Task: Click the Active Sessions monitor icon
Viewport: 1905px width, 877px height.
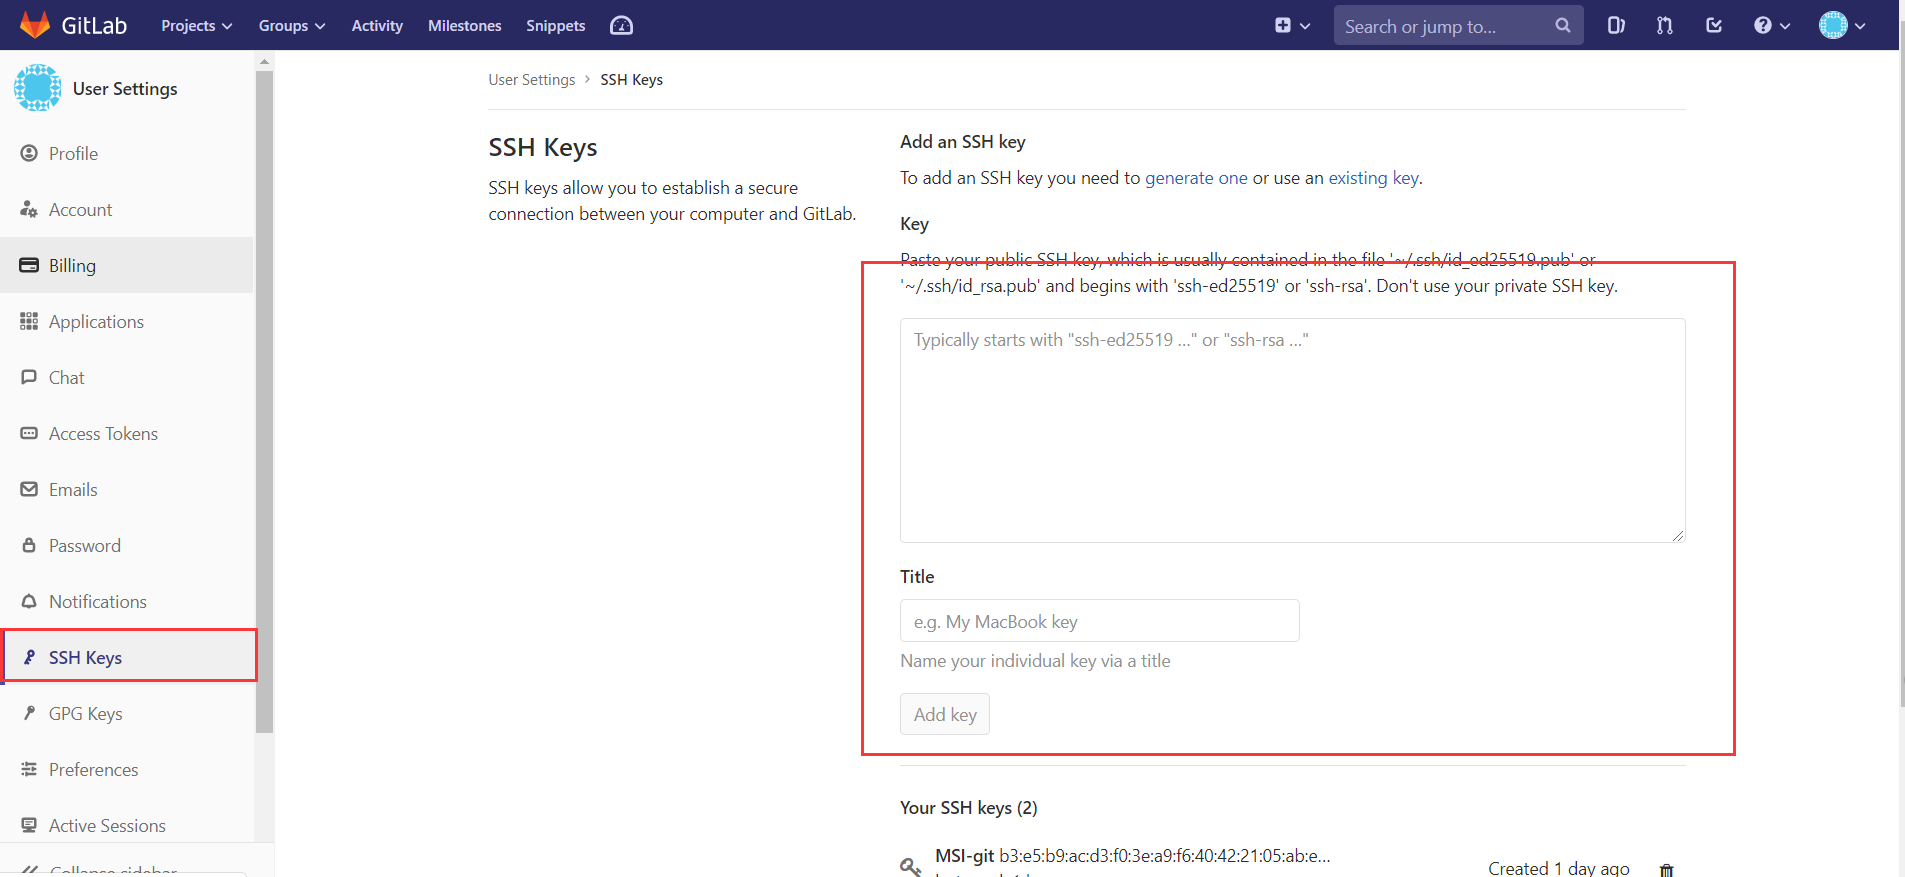Action: tap(29, 825)
